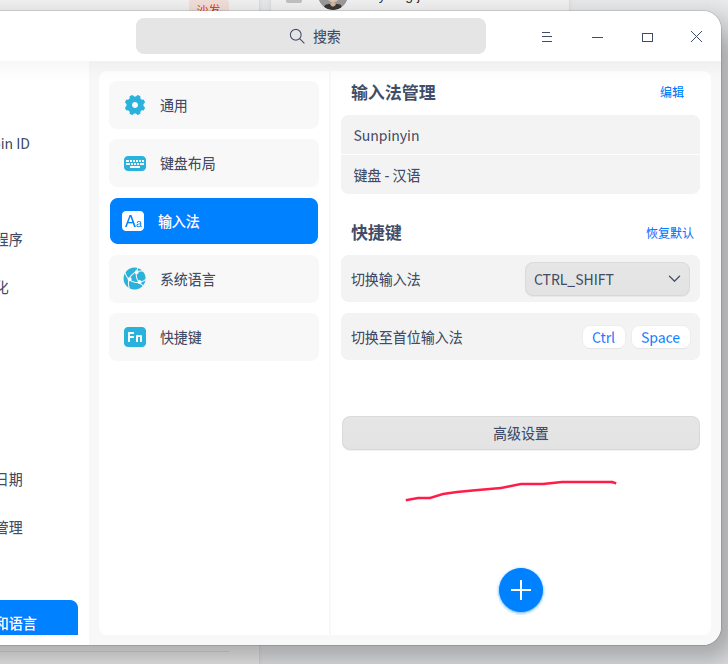Select the 输入法 section

tap(214, 221)
